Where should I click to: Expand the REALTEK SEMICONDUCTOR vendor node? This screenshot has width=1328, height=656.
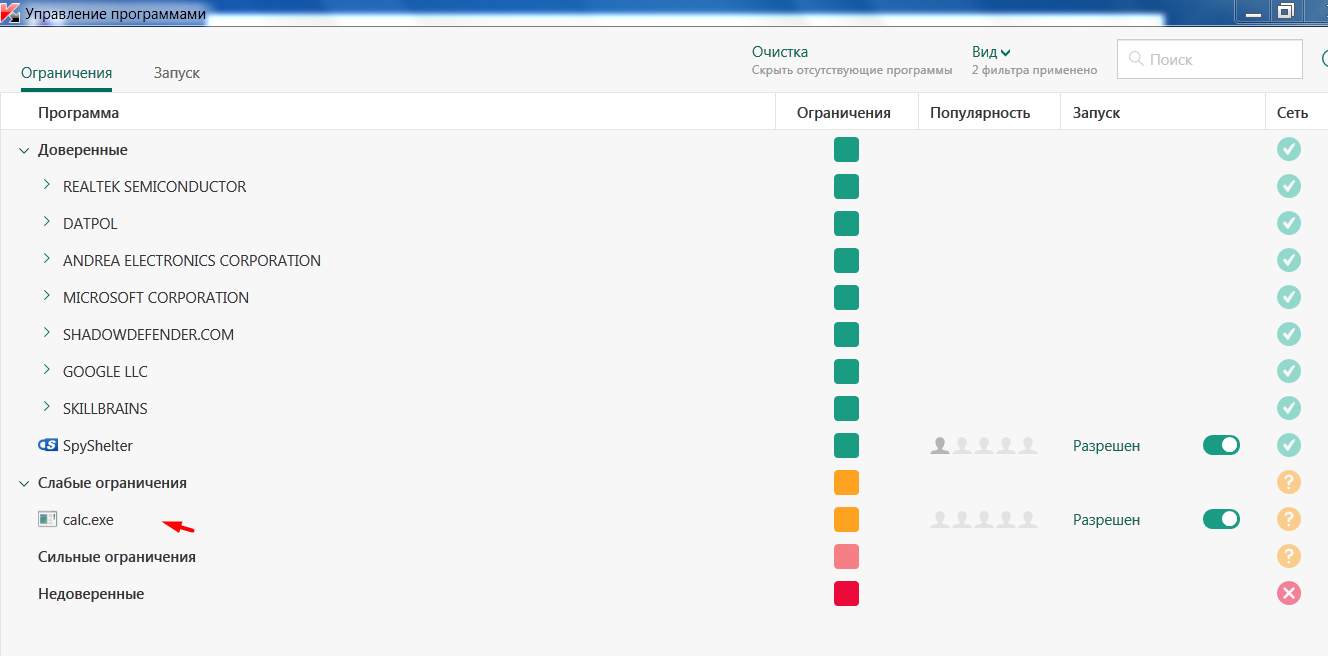pos(47,186)
